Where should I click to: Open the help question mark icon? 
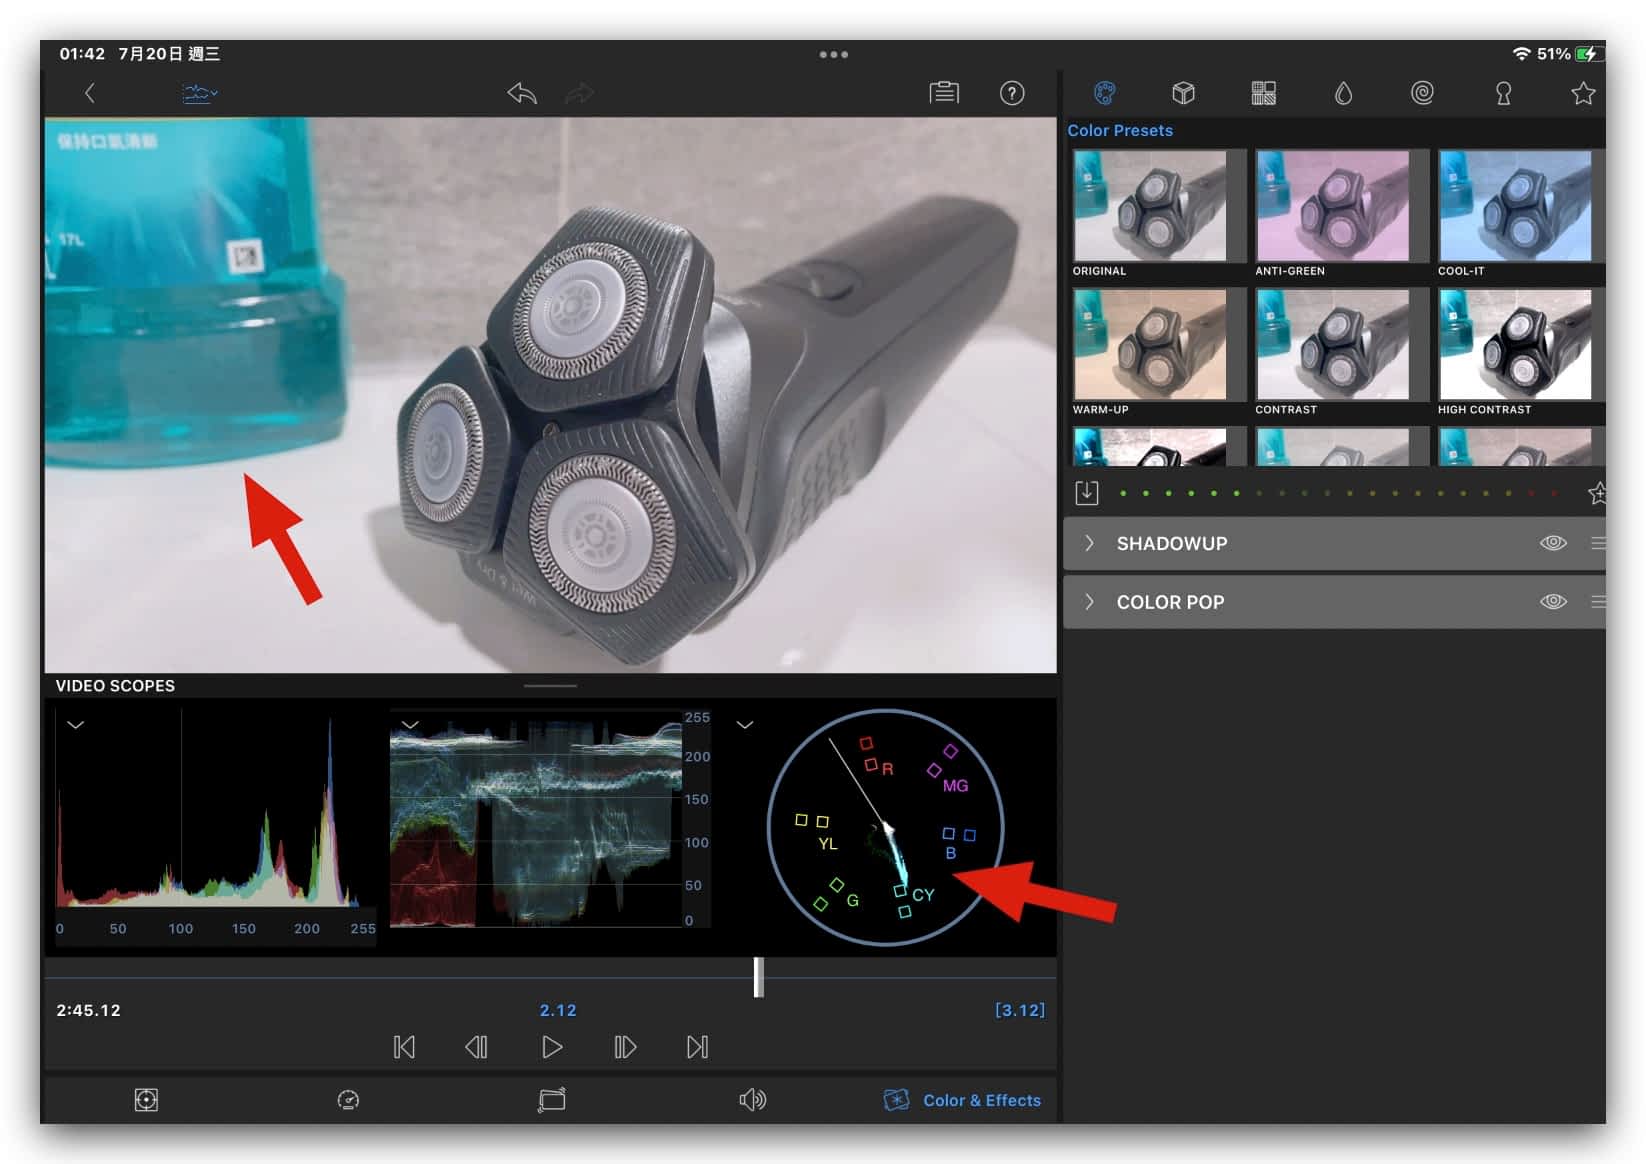coord(1011,94)
